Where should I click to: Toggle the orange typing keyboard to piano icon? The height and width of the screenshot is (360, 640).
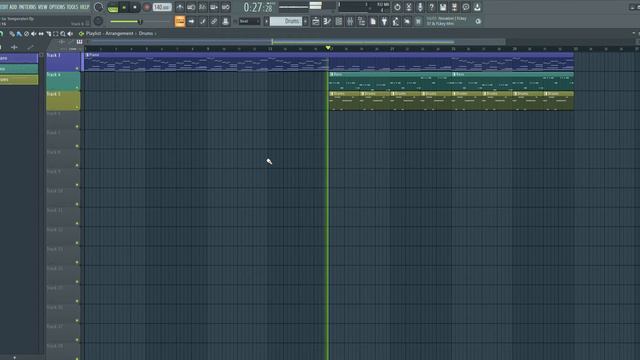click(x=180, y=21)
